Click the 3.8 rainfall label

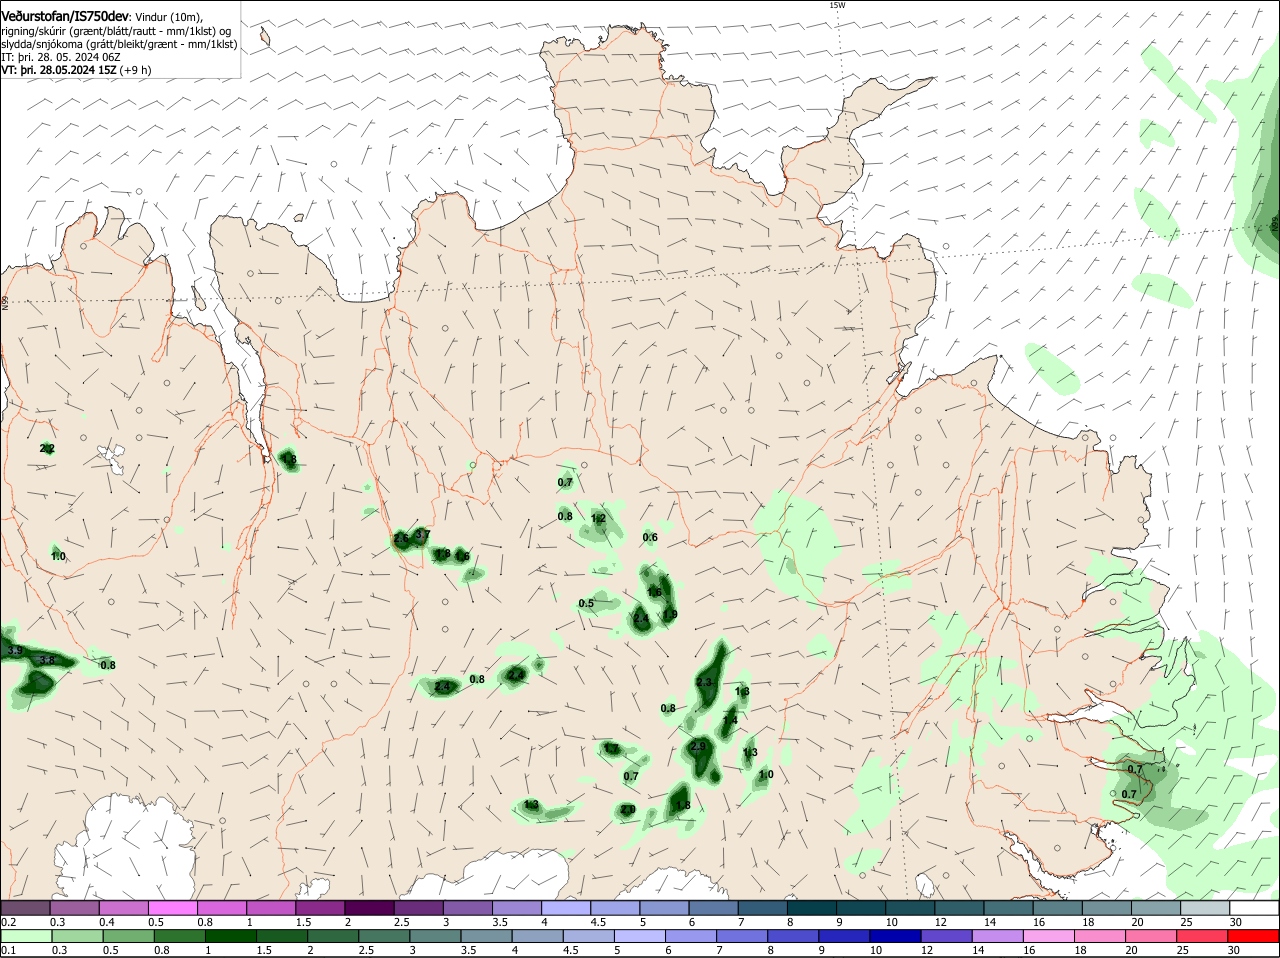(x=46, y=660)
